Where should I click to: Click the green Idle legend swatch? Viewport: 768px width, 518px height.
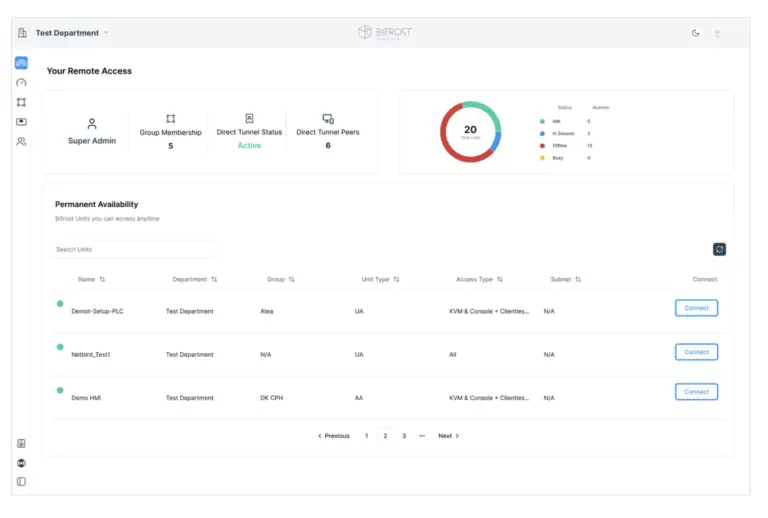(542, 121)
